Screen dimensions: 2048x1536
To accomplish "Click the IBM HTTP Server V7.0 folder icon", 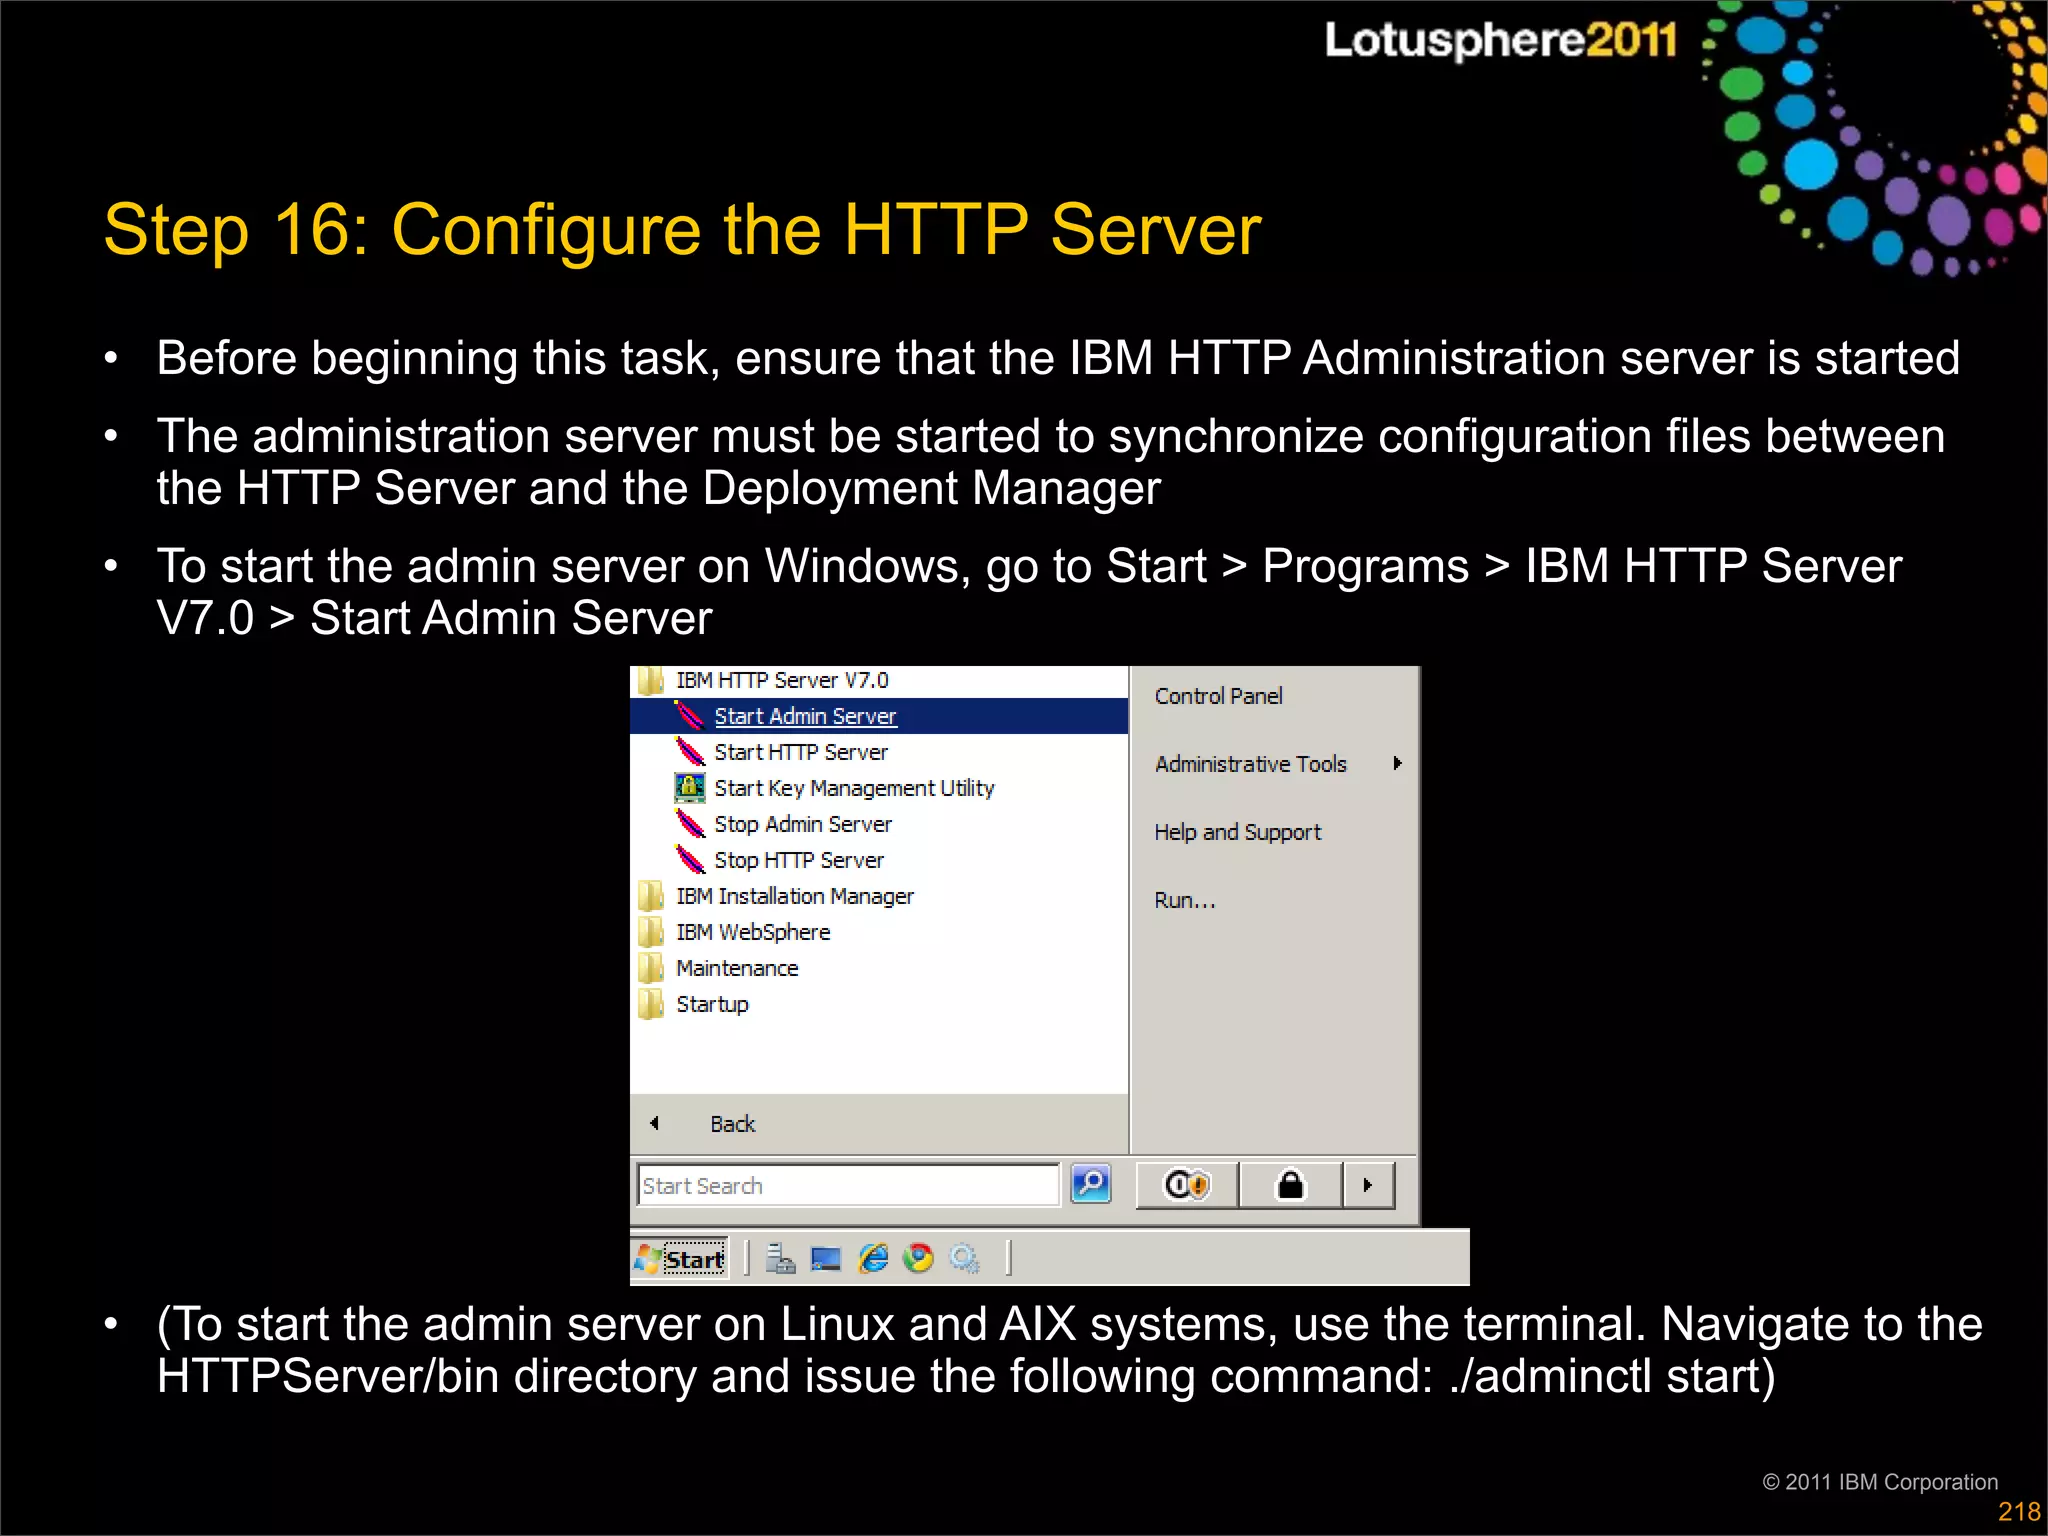I will pyautogui.click(x=651, y=681).
